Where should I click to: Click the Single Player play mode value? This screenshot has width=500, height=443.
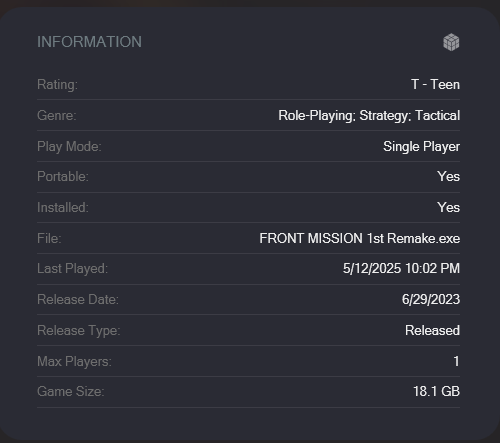click(x=421, y=146)
